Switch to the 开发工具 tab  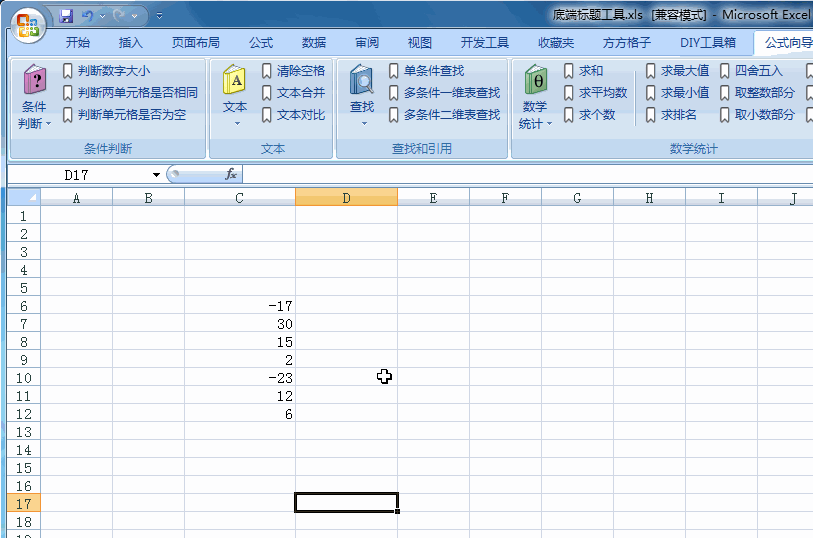[485, 43]
